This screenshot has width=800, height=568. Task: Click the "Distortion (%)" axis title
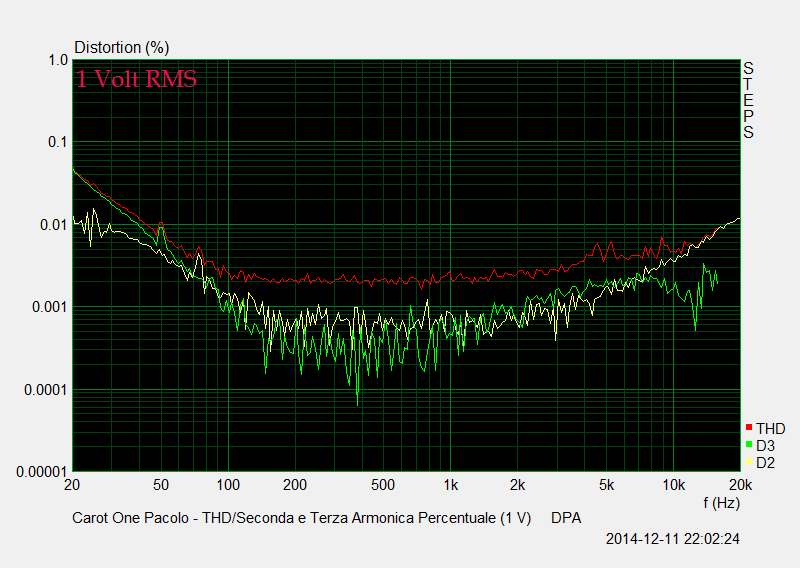[x=122, y=47]
